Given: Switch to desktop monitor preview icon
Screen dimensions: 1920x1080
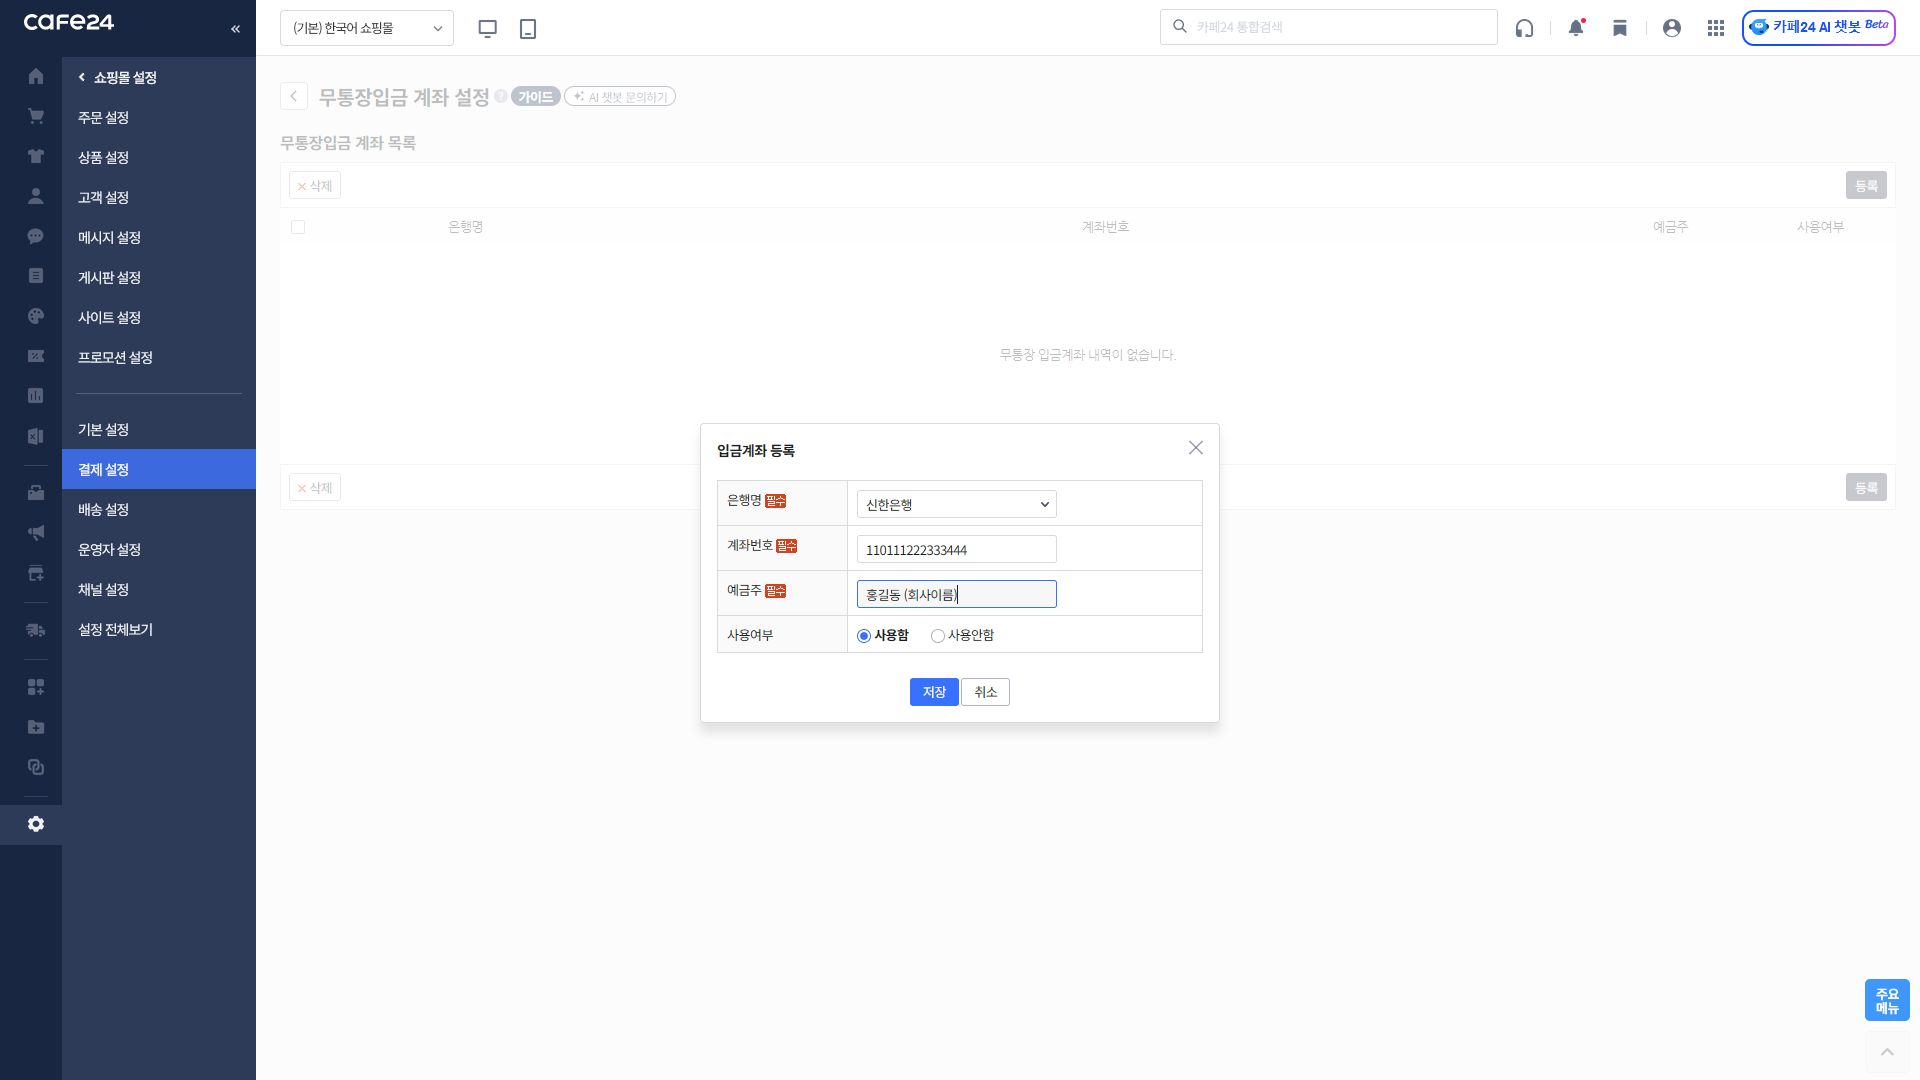Looking at the screenshot, I should pos(488,28).
